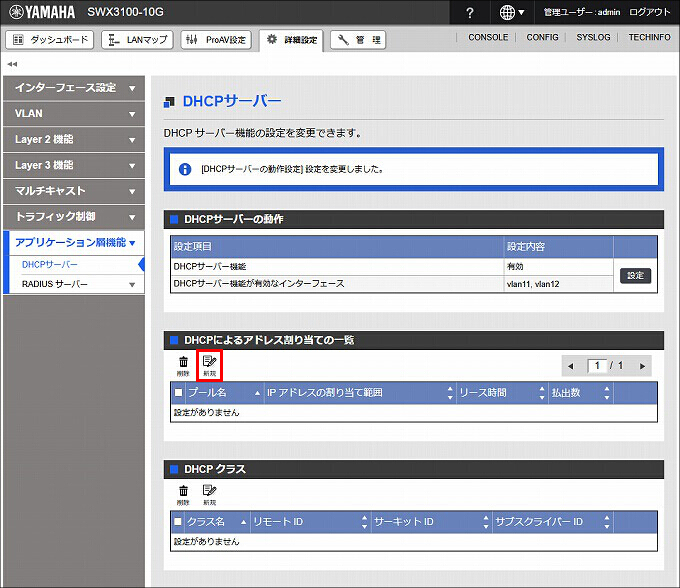
Task: Open the SYSLOG link
Action: pyautogui.click(x=593, y=37)
